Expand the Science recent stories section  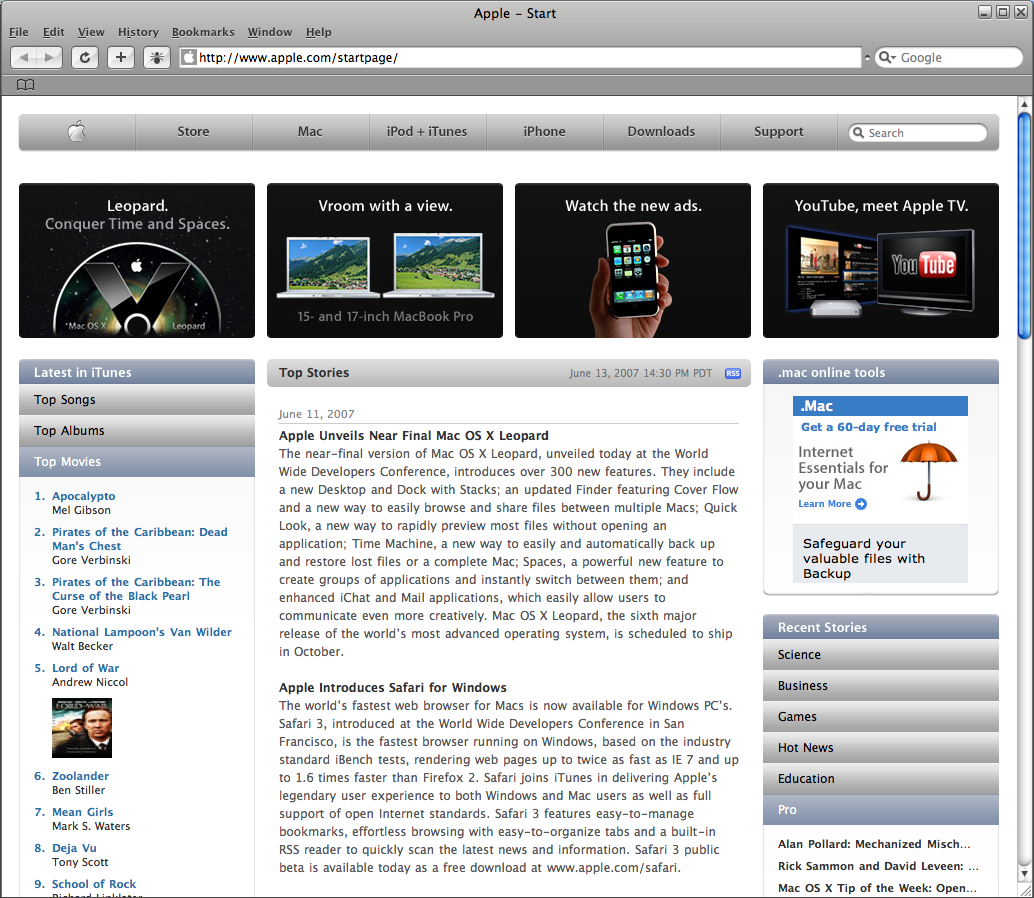tap(880, 655)
